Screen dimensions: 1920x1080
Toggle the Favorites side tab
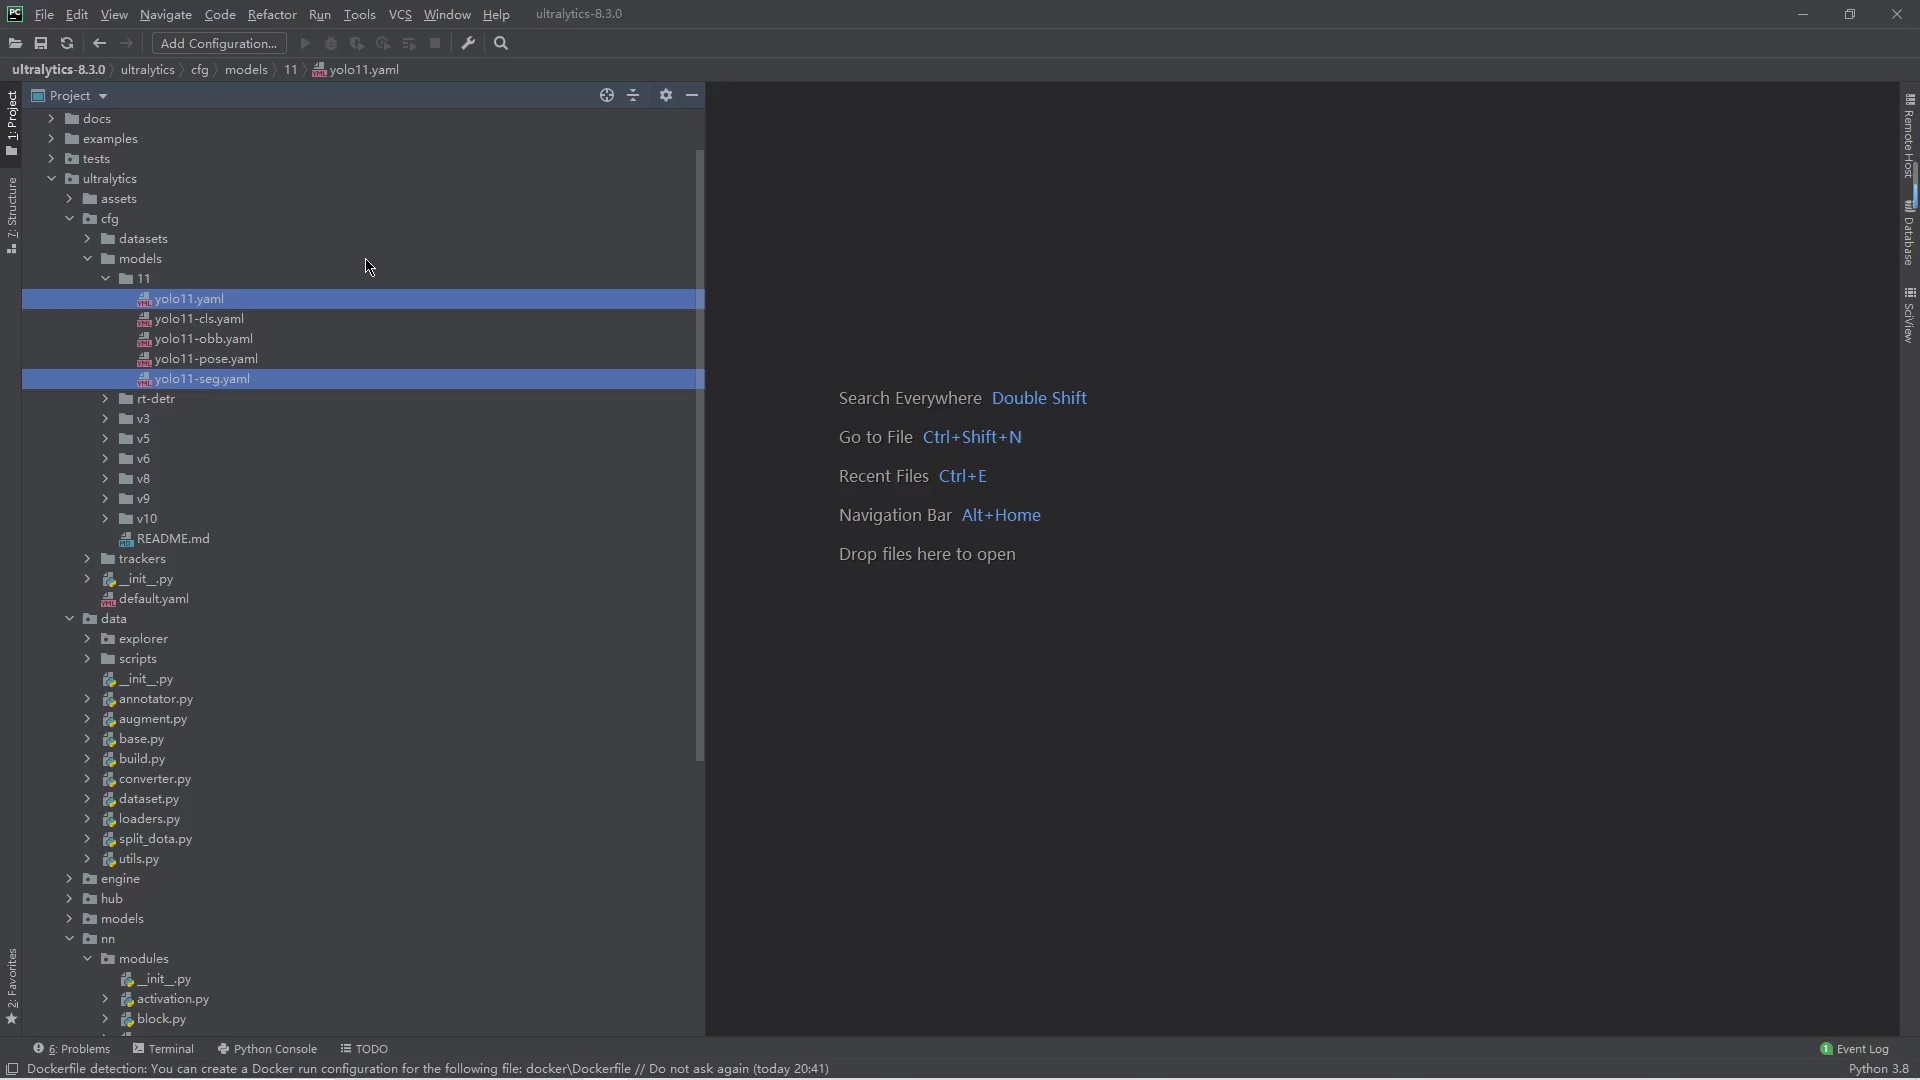point(11,985)
